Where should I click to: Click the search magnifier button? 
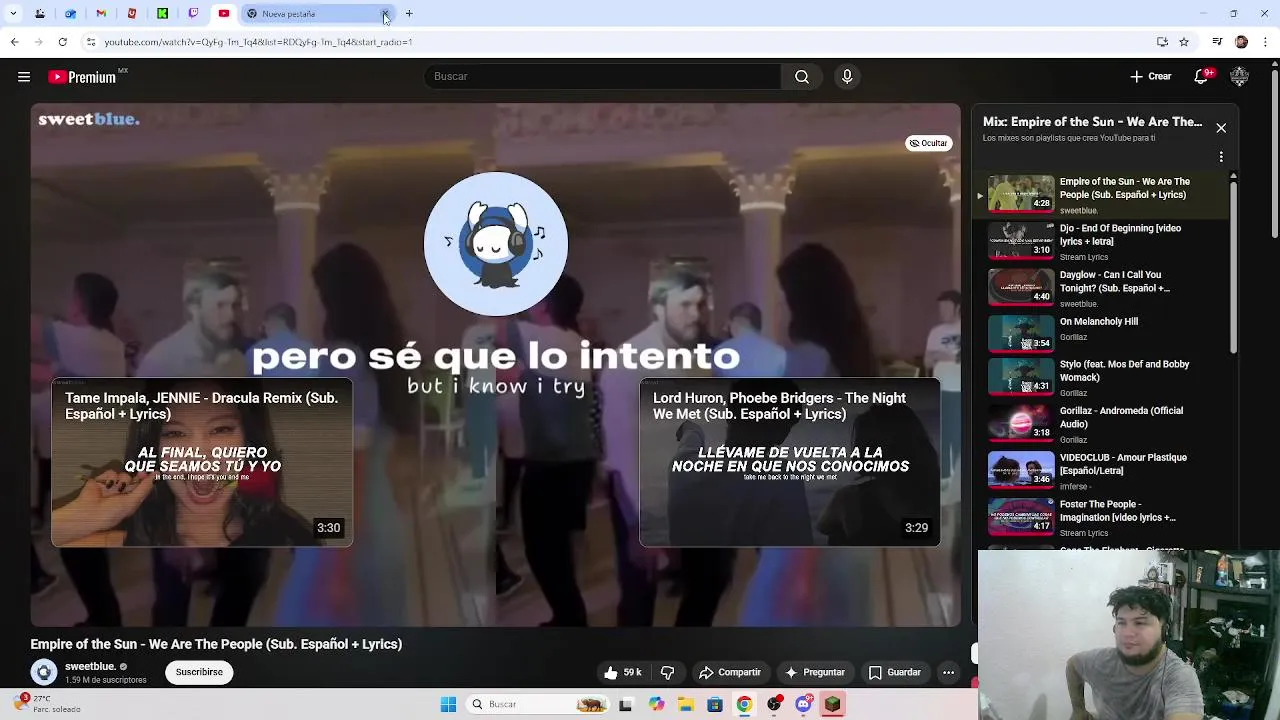point(802,77)
